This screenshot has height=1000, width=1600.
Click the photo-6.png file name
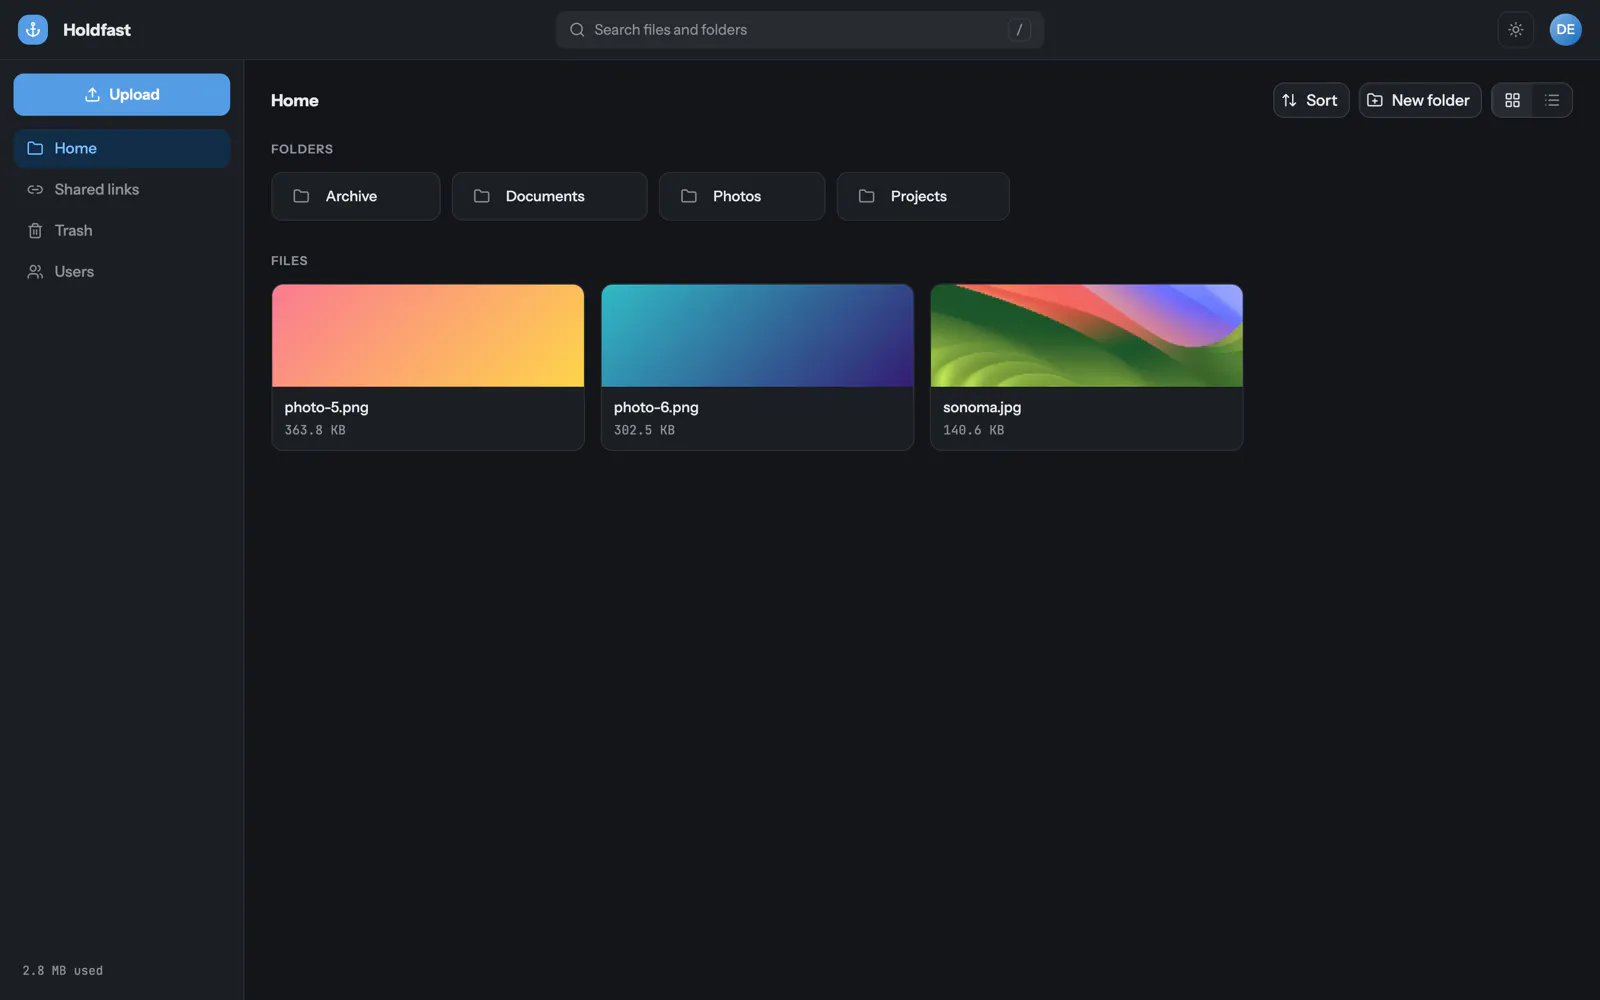[656, 407]
